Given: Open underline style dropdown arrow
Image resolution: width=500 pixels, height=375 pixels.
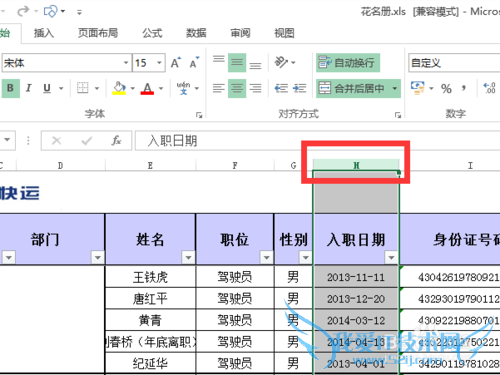Looking at the screenshot, I should (61, 88).
